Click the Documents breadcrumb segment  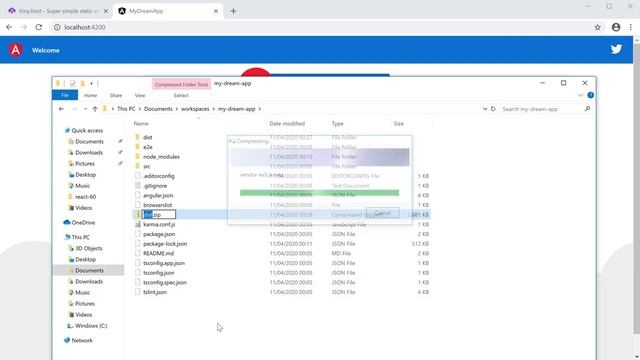tap(158, 109)
